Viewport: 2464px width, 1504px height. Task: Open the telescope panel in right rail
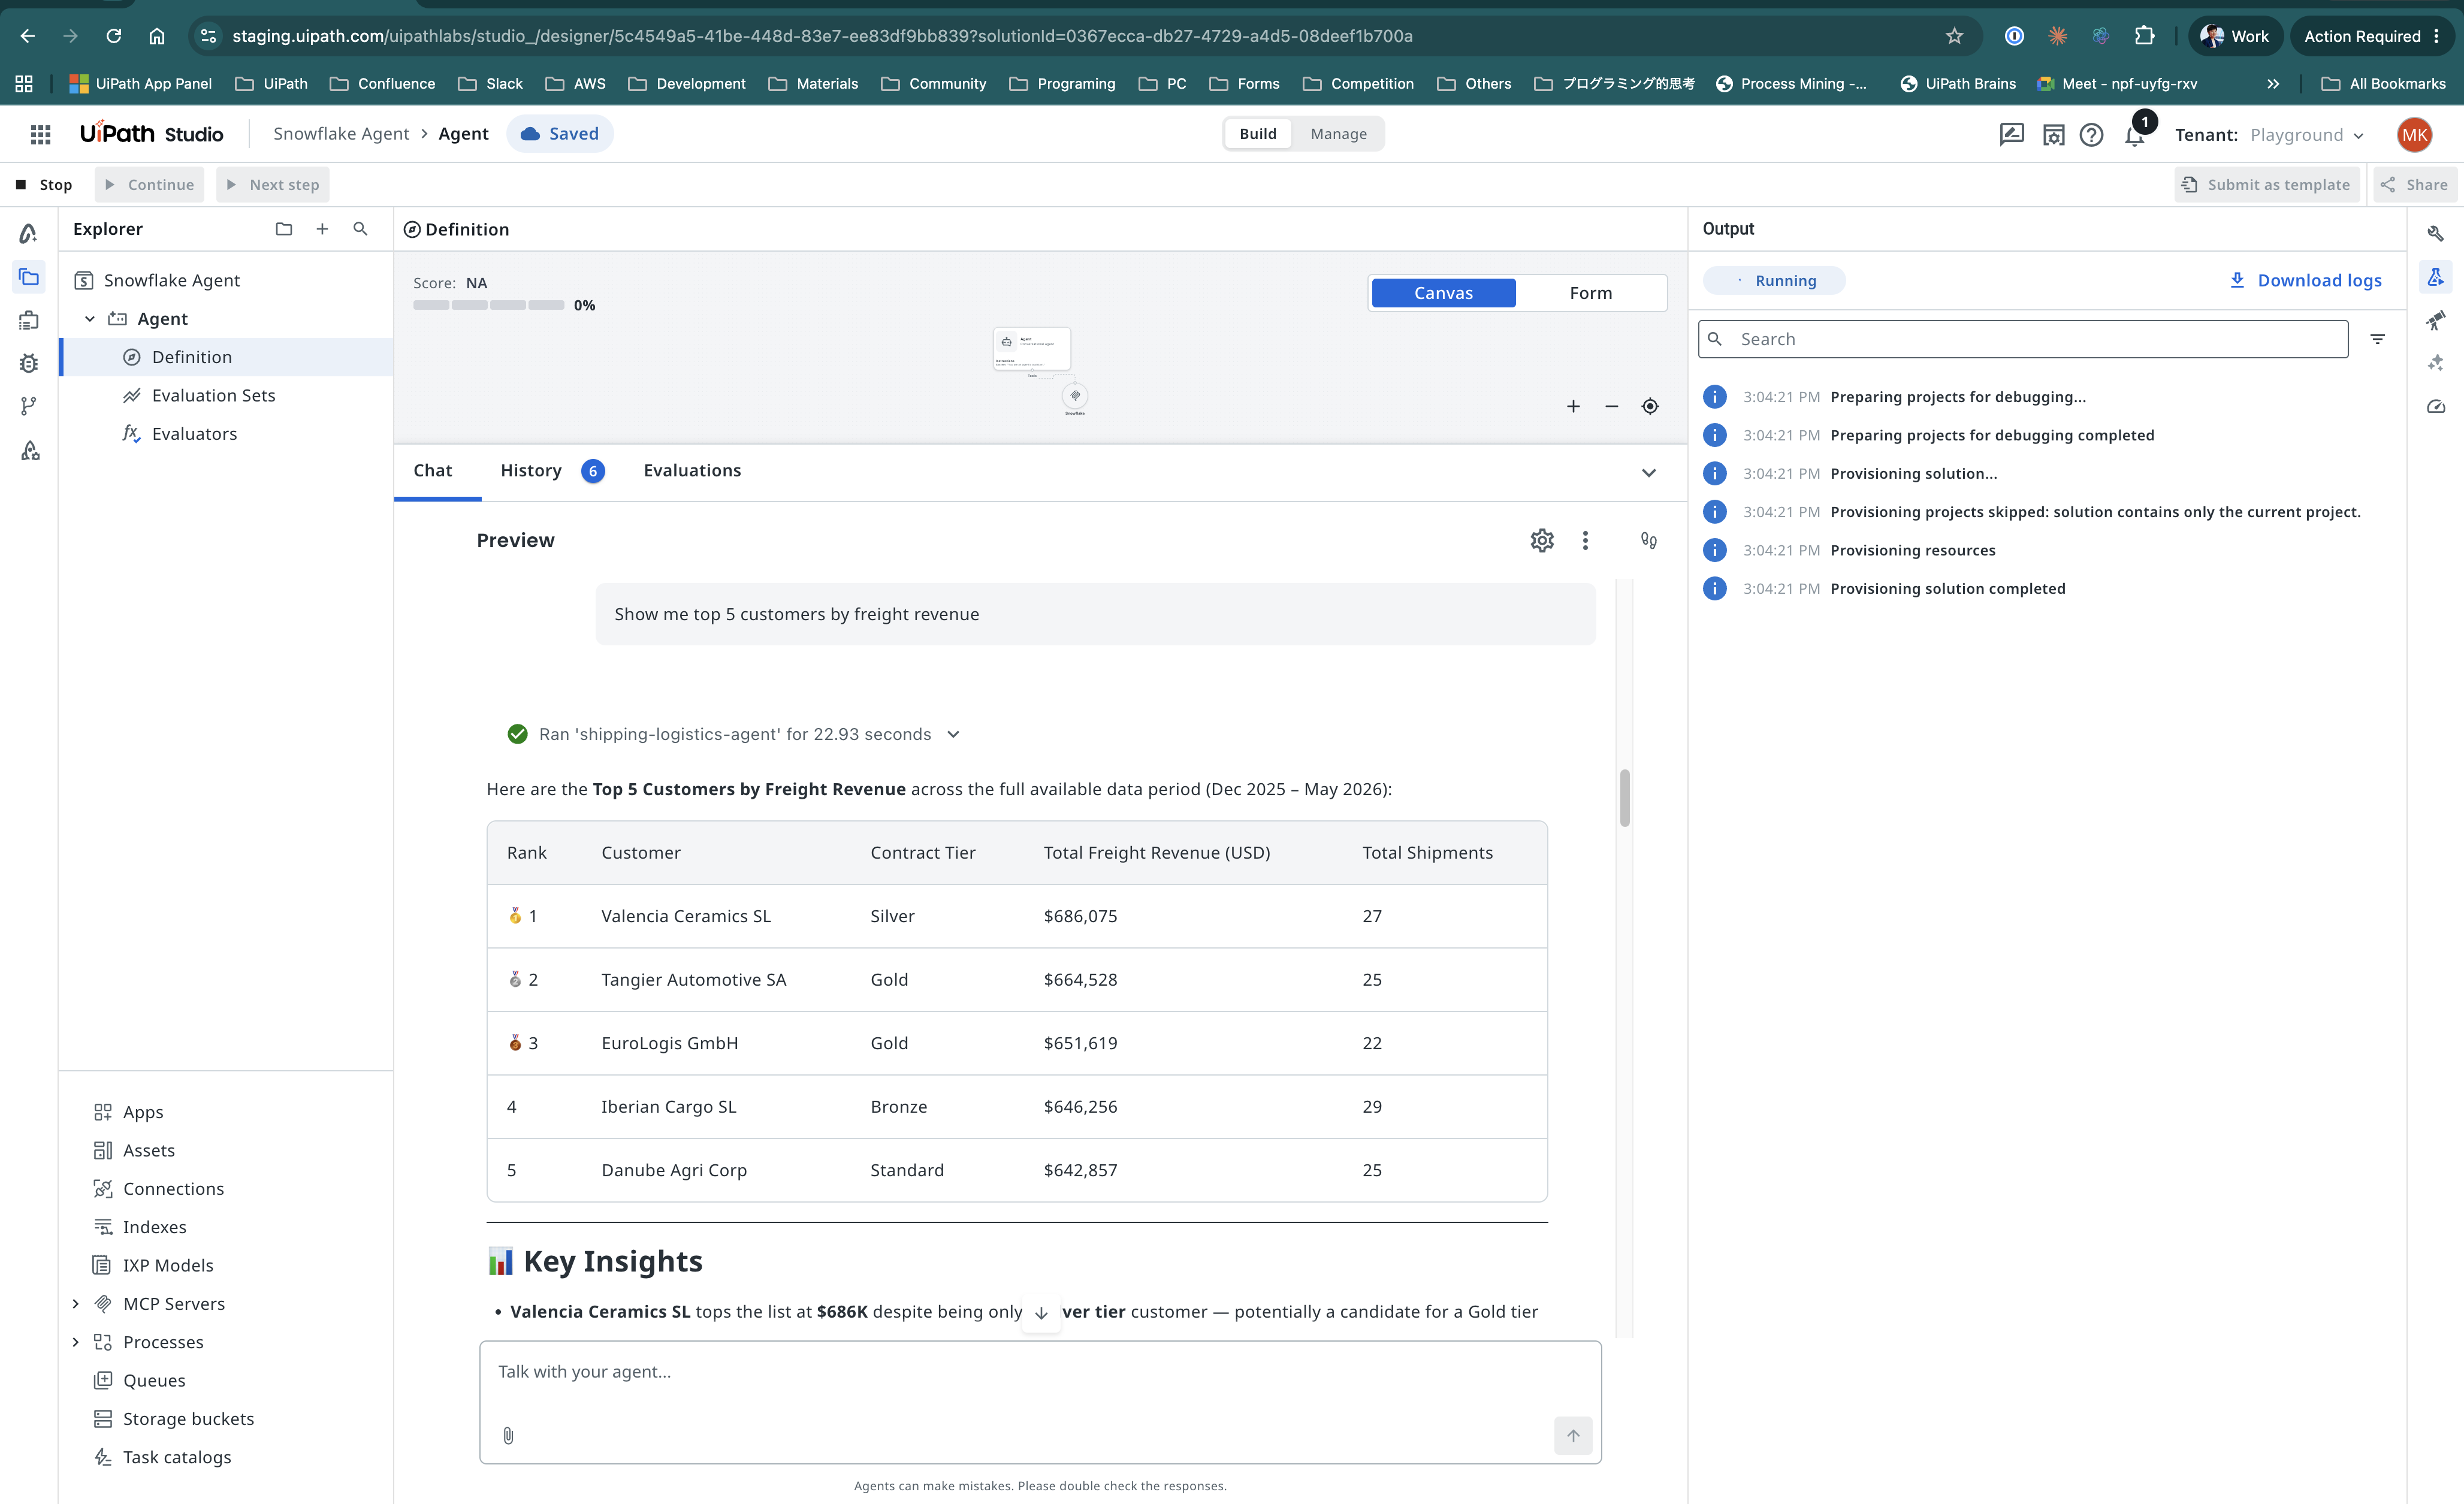click(x=2436, y=320)
